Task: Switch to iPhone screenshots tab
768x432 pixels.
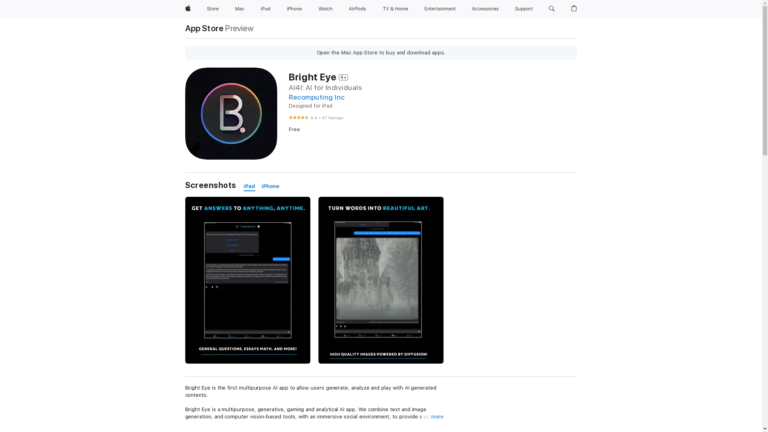Action: pos(270,186)
